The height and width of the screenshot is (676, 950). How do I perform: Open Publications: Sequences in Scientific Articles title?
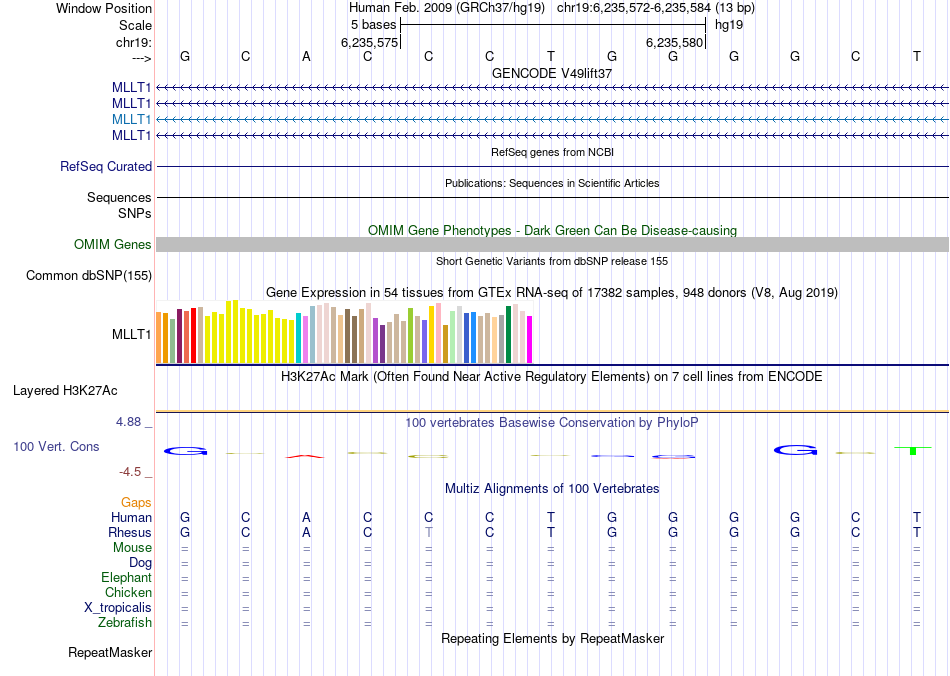552,183
